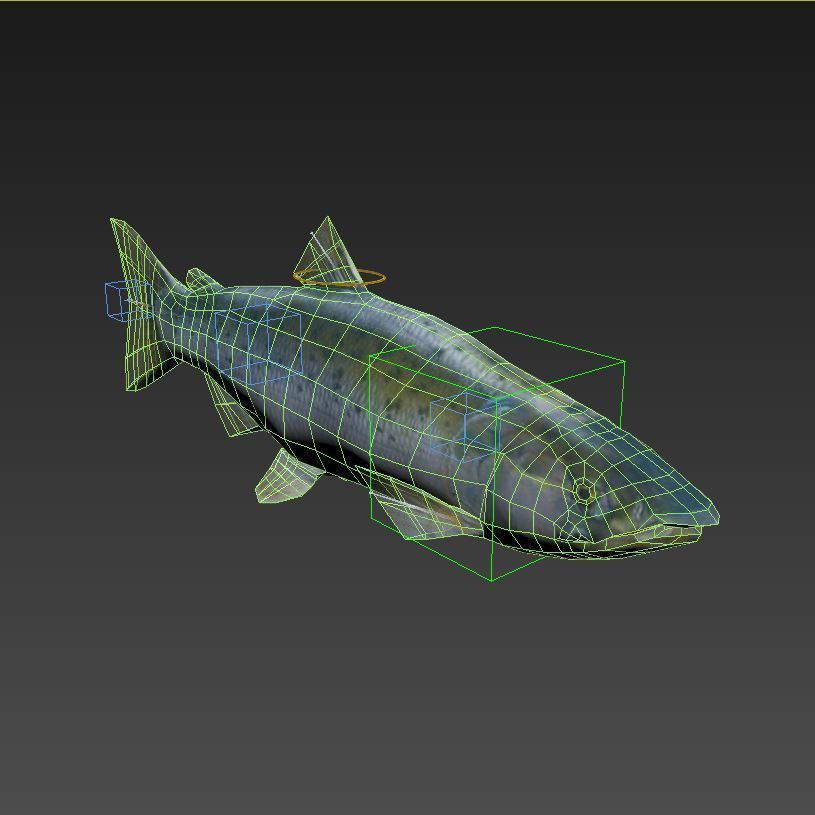Image resolution: width=815 pixels, height=815 pixels.
Task: Click the tail fin of the fish model
Action: click(140, 307)
